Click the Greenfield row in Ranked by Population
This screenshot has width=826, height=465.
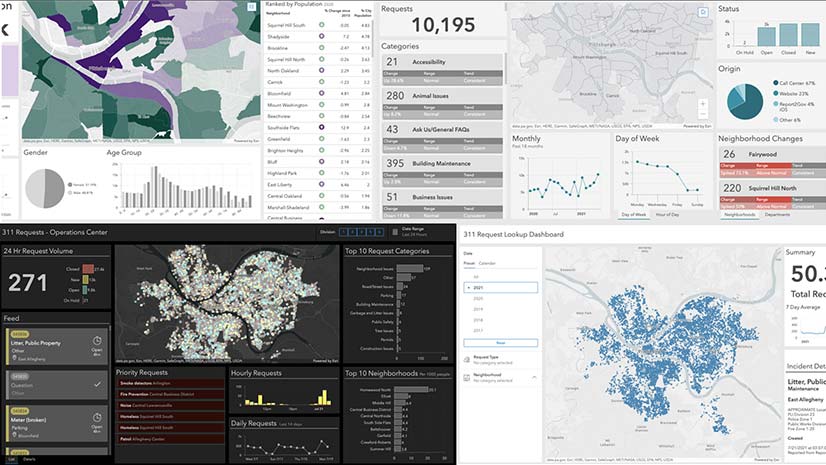(318, 139)
